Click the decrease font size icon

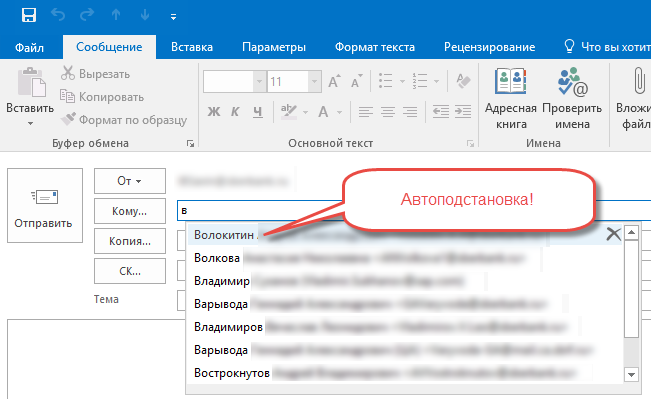point(357,81)
